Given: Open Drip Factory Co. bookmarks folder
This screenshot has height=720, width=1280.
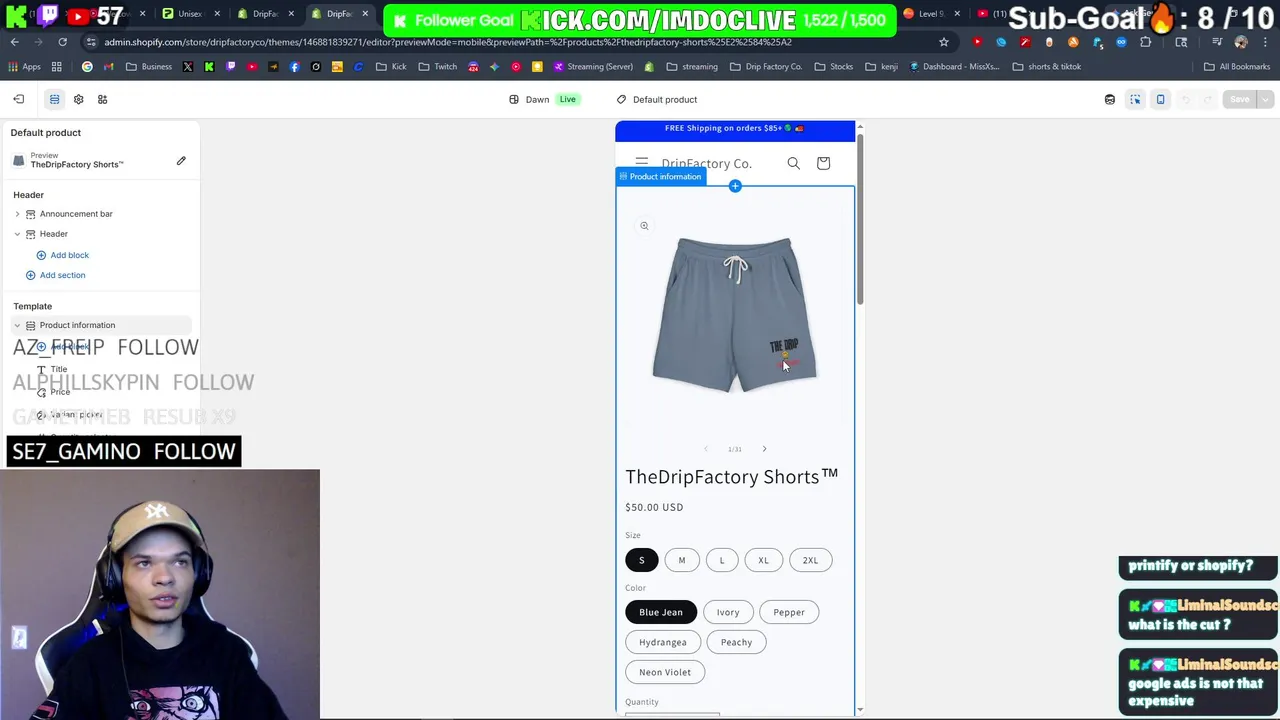Looking at the screenshot, I should [765, 67].
